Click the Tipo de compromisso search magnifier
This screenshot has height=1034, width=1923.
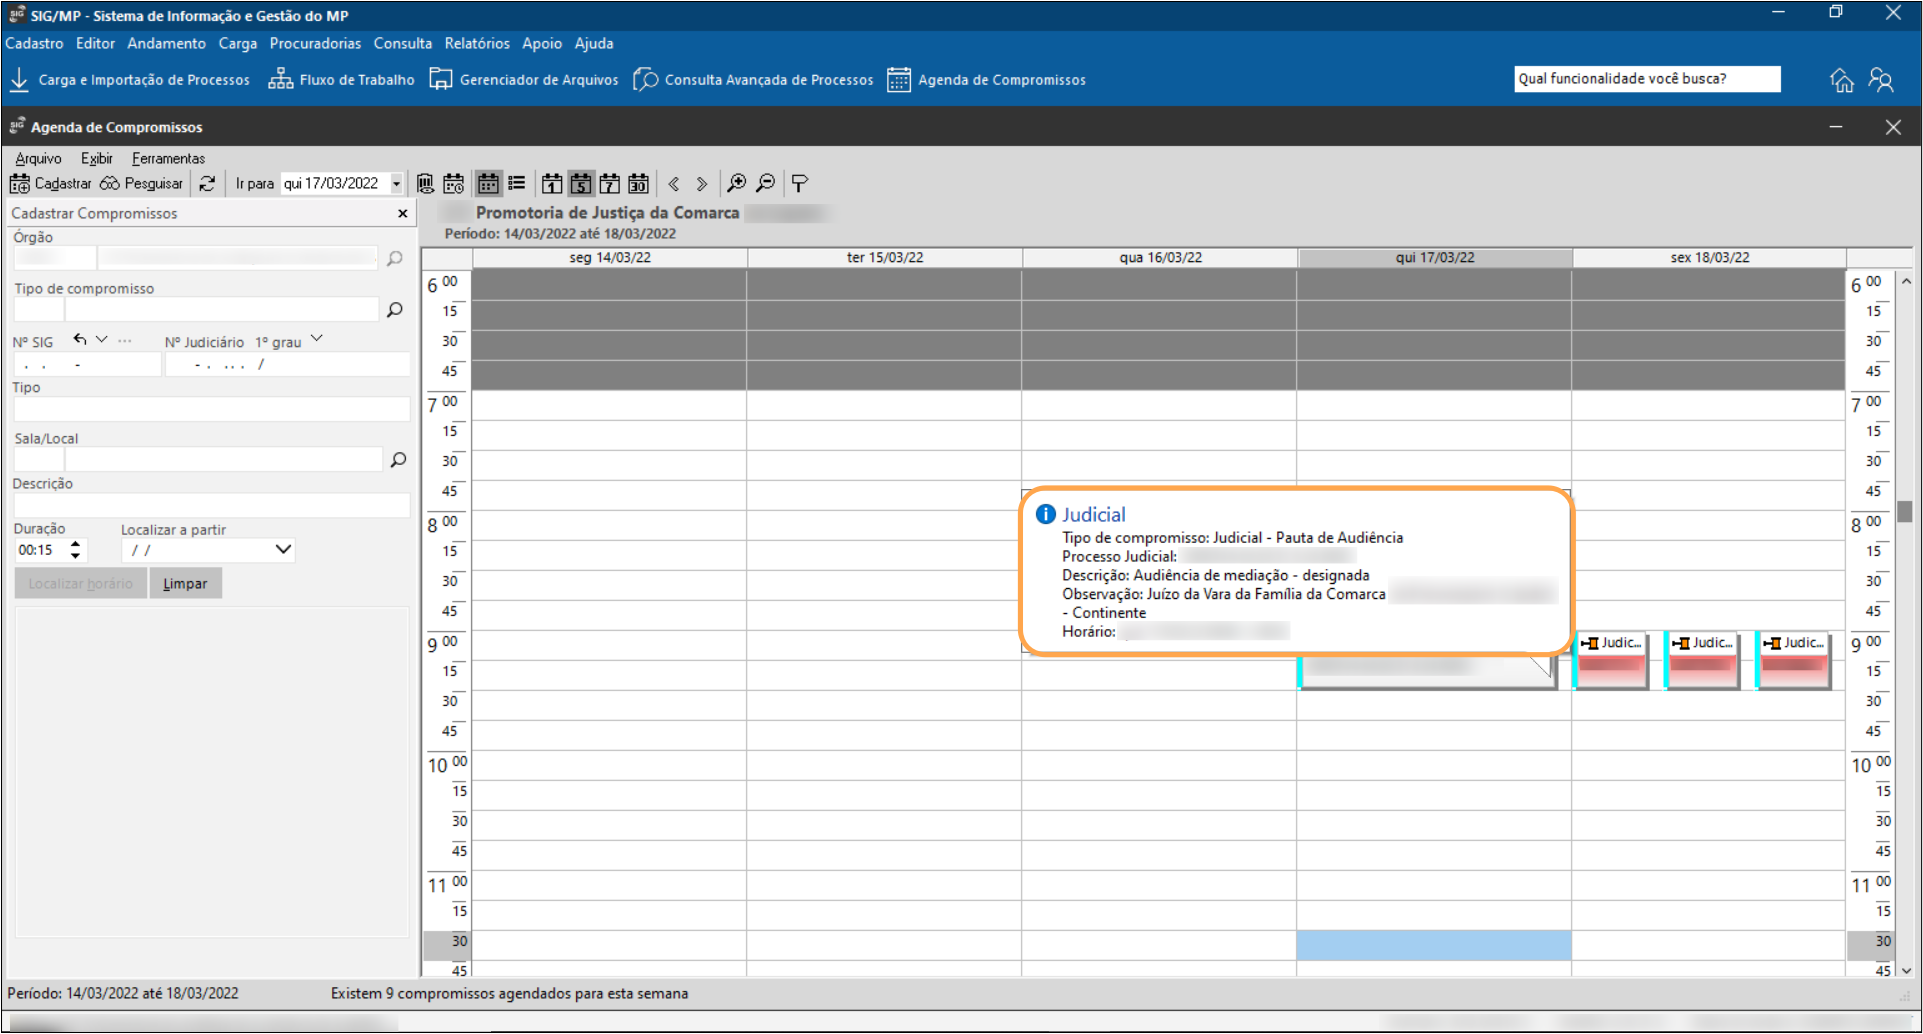[395, 310]
